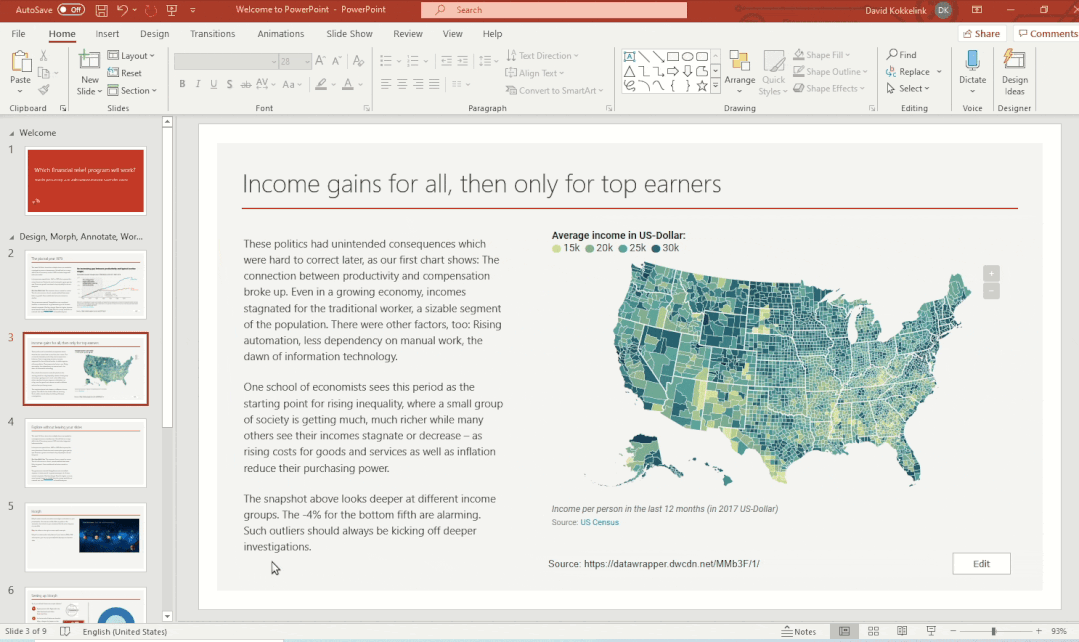1079x642 pixels.
Task: Select the oval shape in gallery
Action: point(687,56)
